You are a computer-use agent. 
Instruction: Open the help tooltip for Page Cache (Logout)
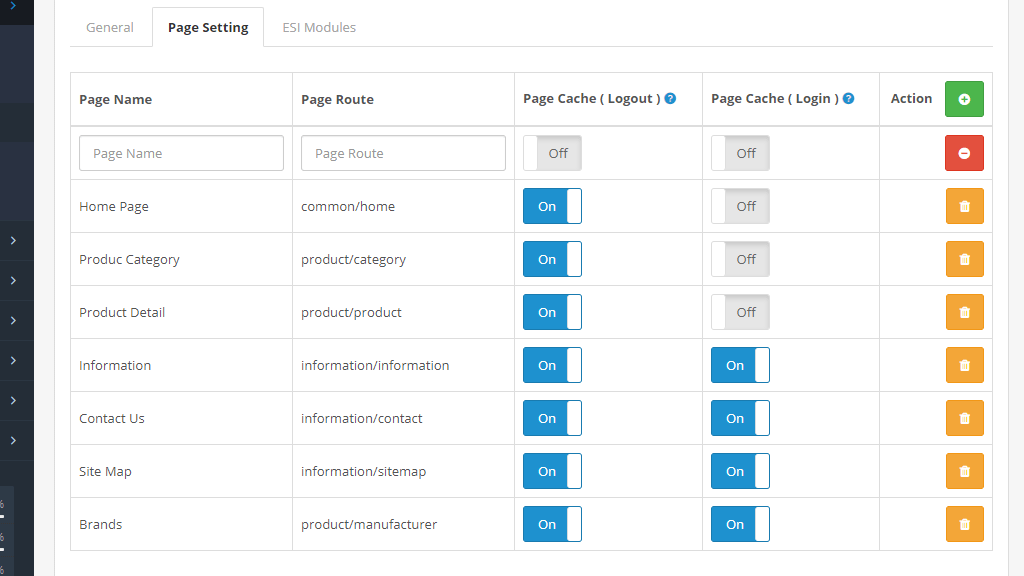(670, 98)
